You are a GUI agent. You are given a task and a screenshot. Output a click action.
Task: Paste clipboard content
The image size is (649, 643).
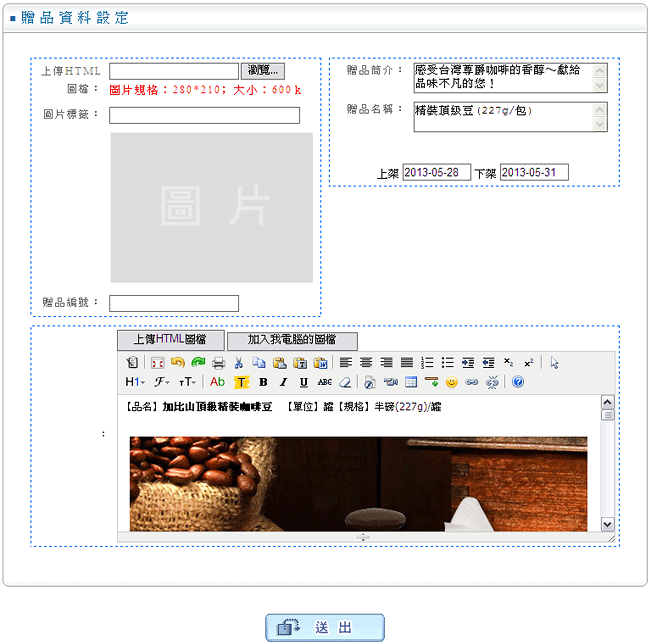point(280,363)
